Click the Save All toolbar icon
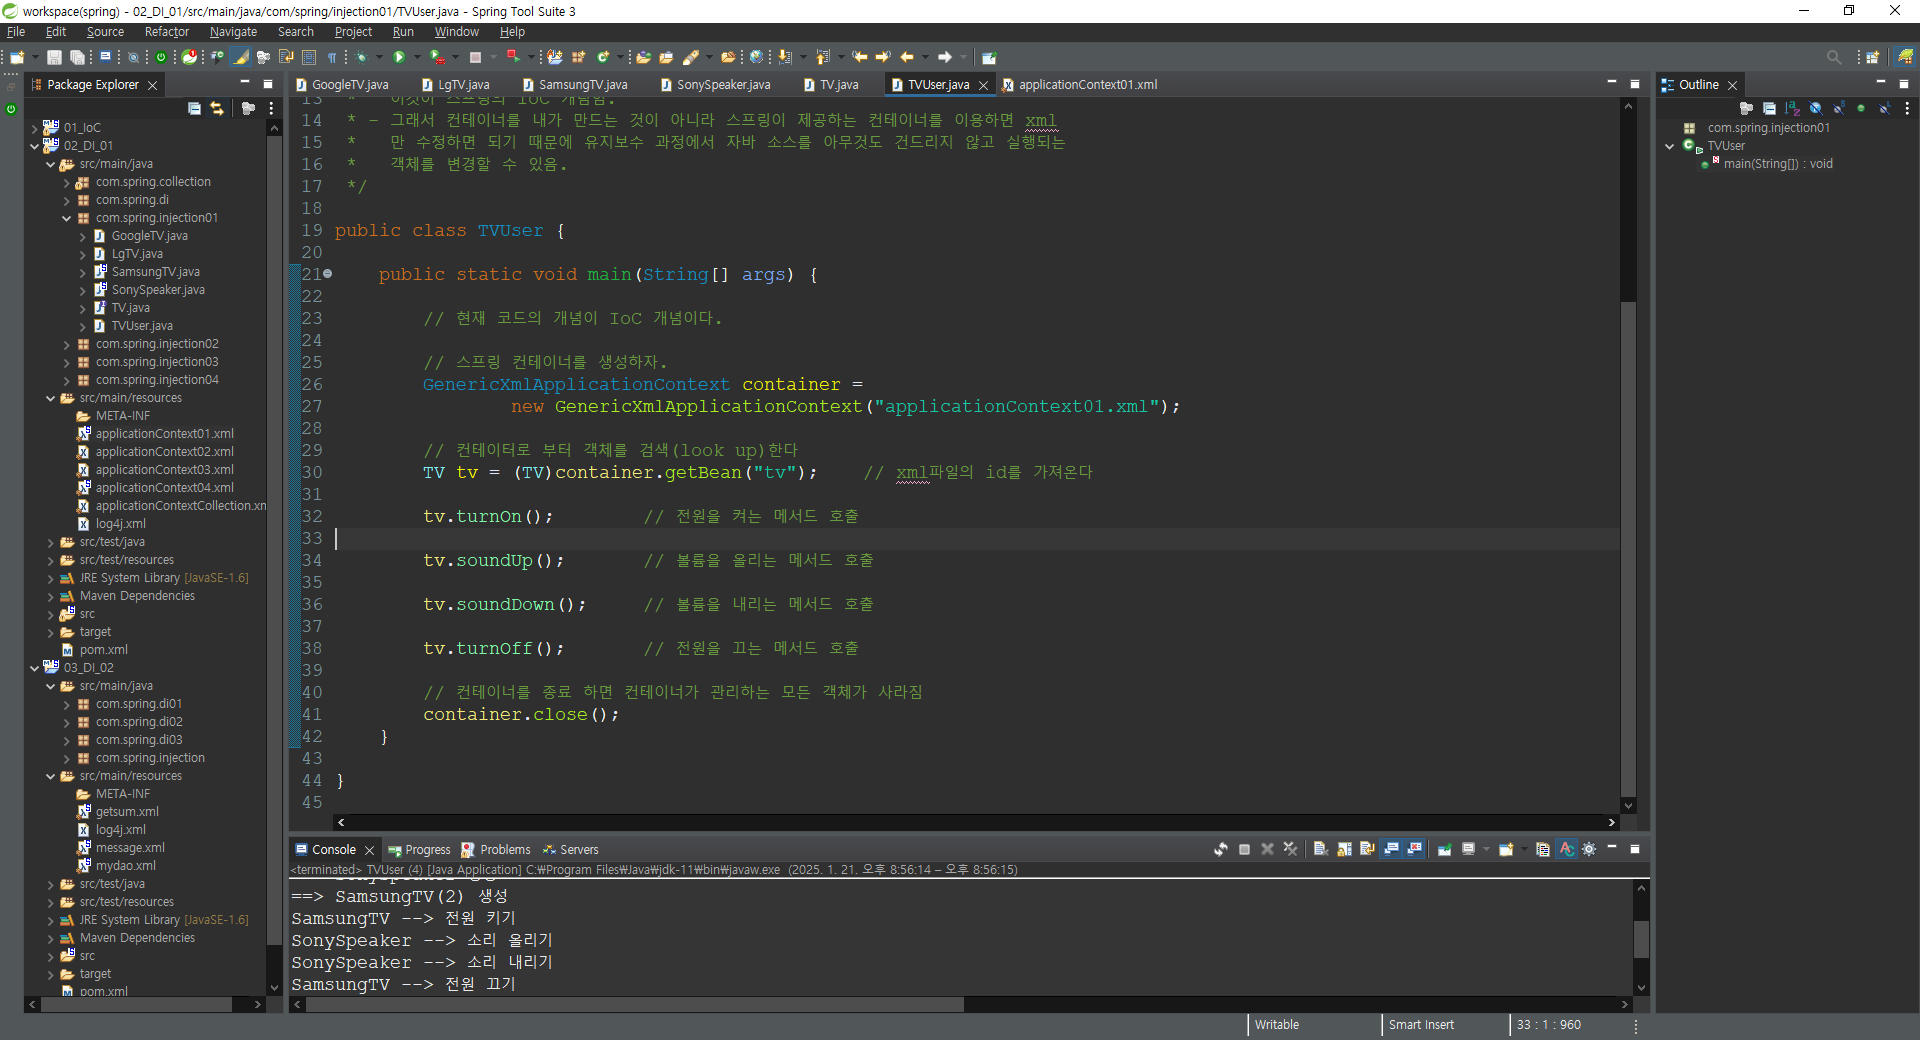1920x1040 pixels. pos(77,57)
